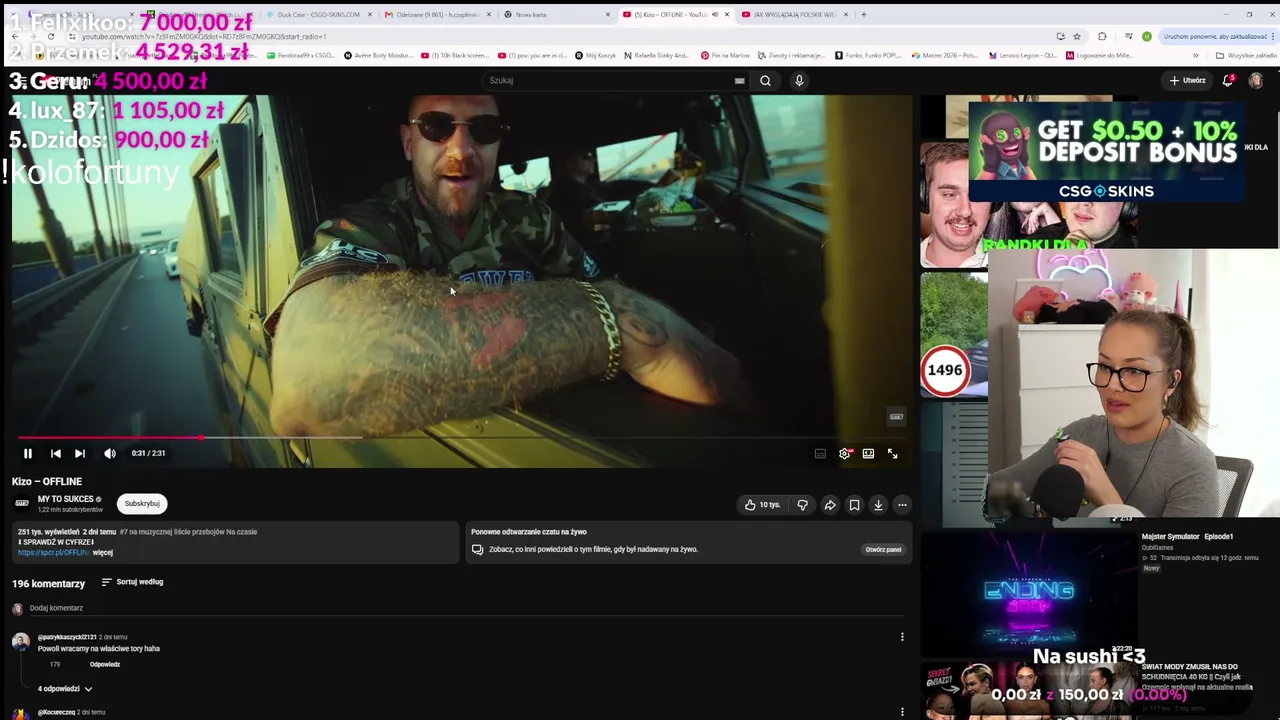Click the Subskrybuj button

click(x=142, y=504)
